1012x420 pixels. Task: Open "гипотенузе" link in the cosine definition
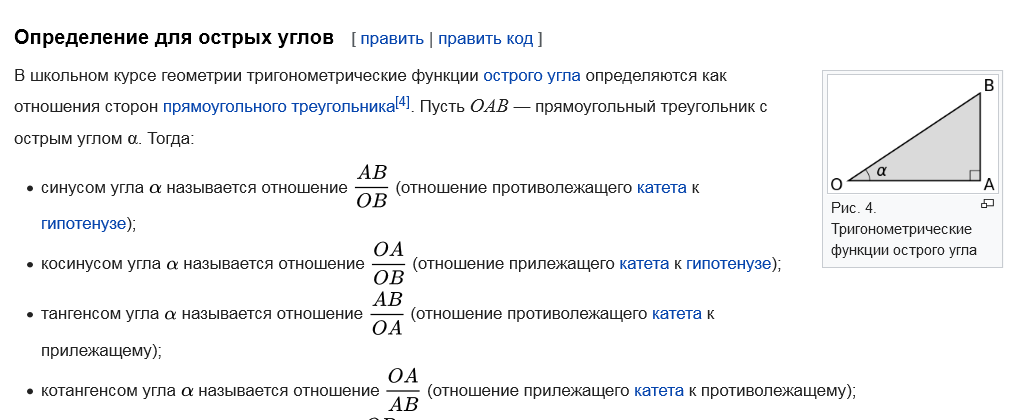pos(729,264)
